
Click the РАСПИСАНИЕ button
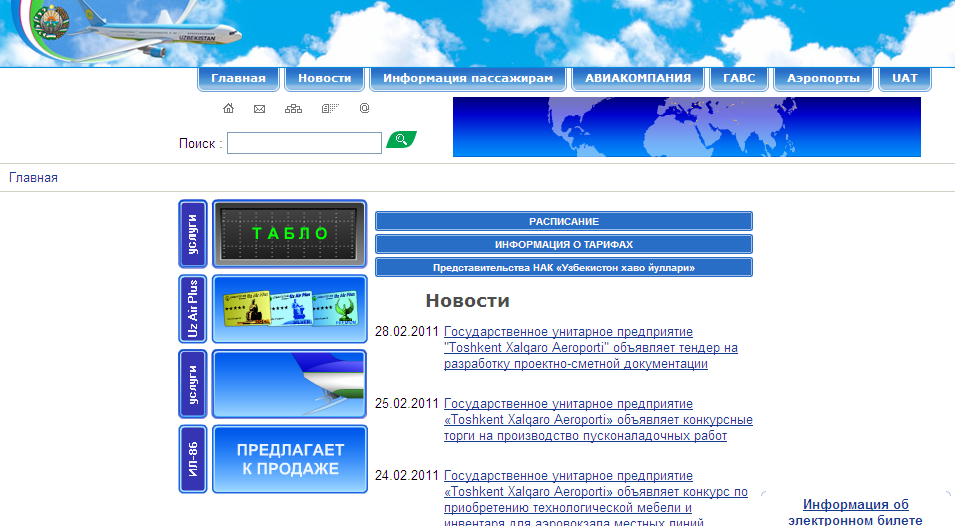coord(564,222)
